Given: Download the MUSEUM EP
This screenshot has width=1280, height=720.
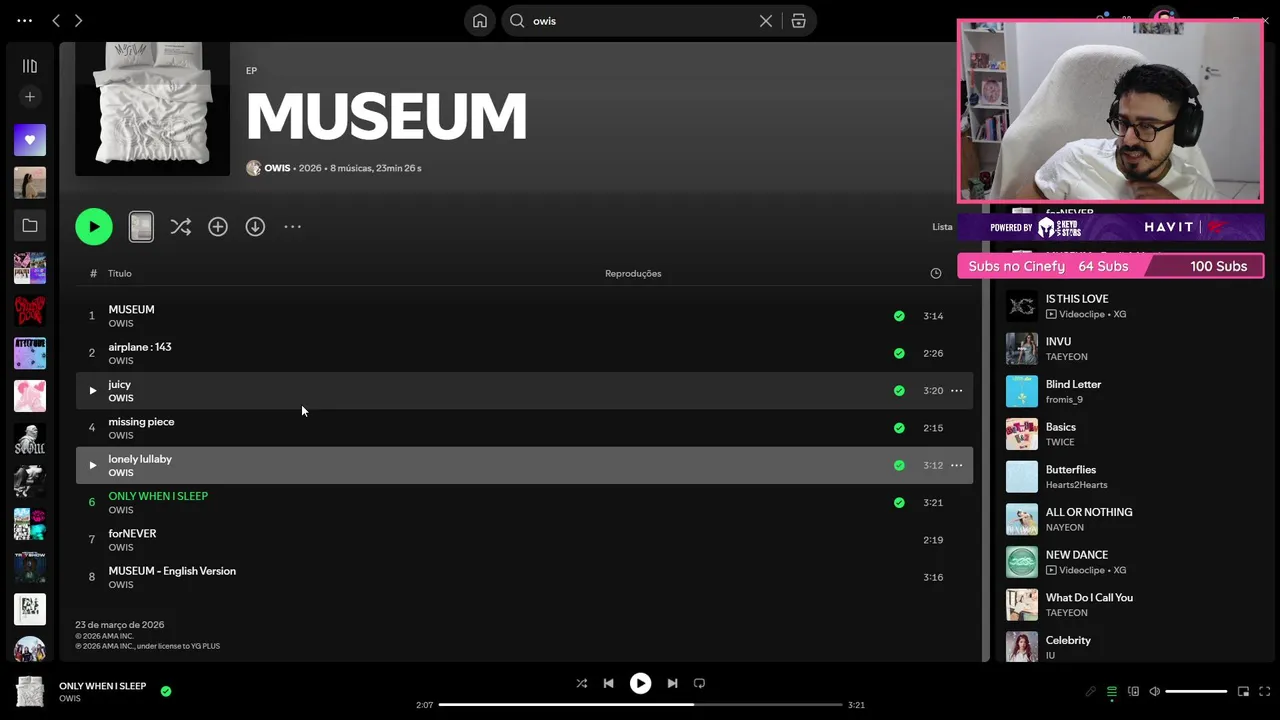Looking at the screenshot, I should [256, 227].
